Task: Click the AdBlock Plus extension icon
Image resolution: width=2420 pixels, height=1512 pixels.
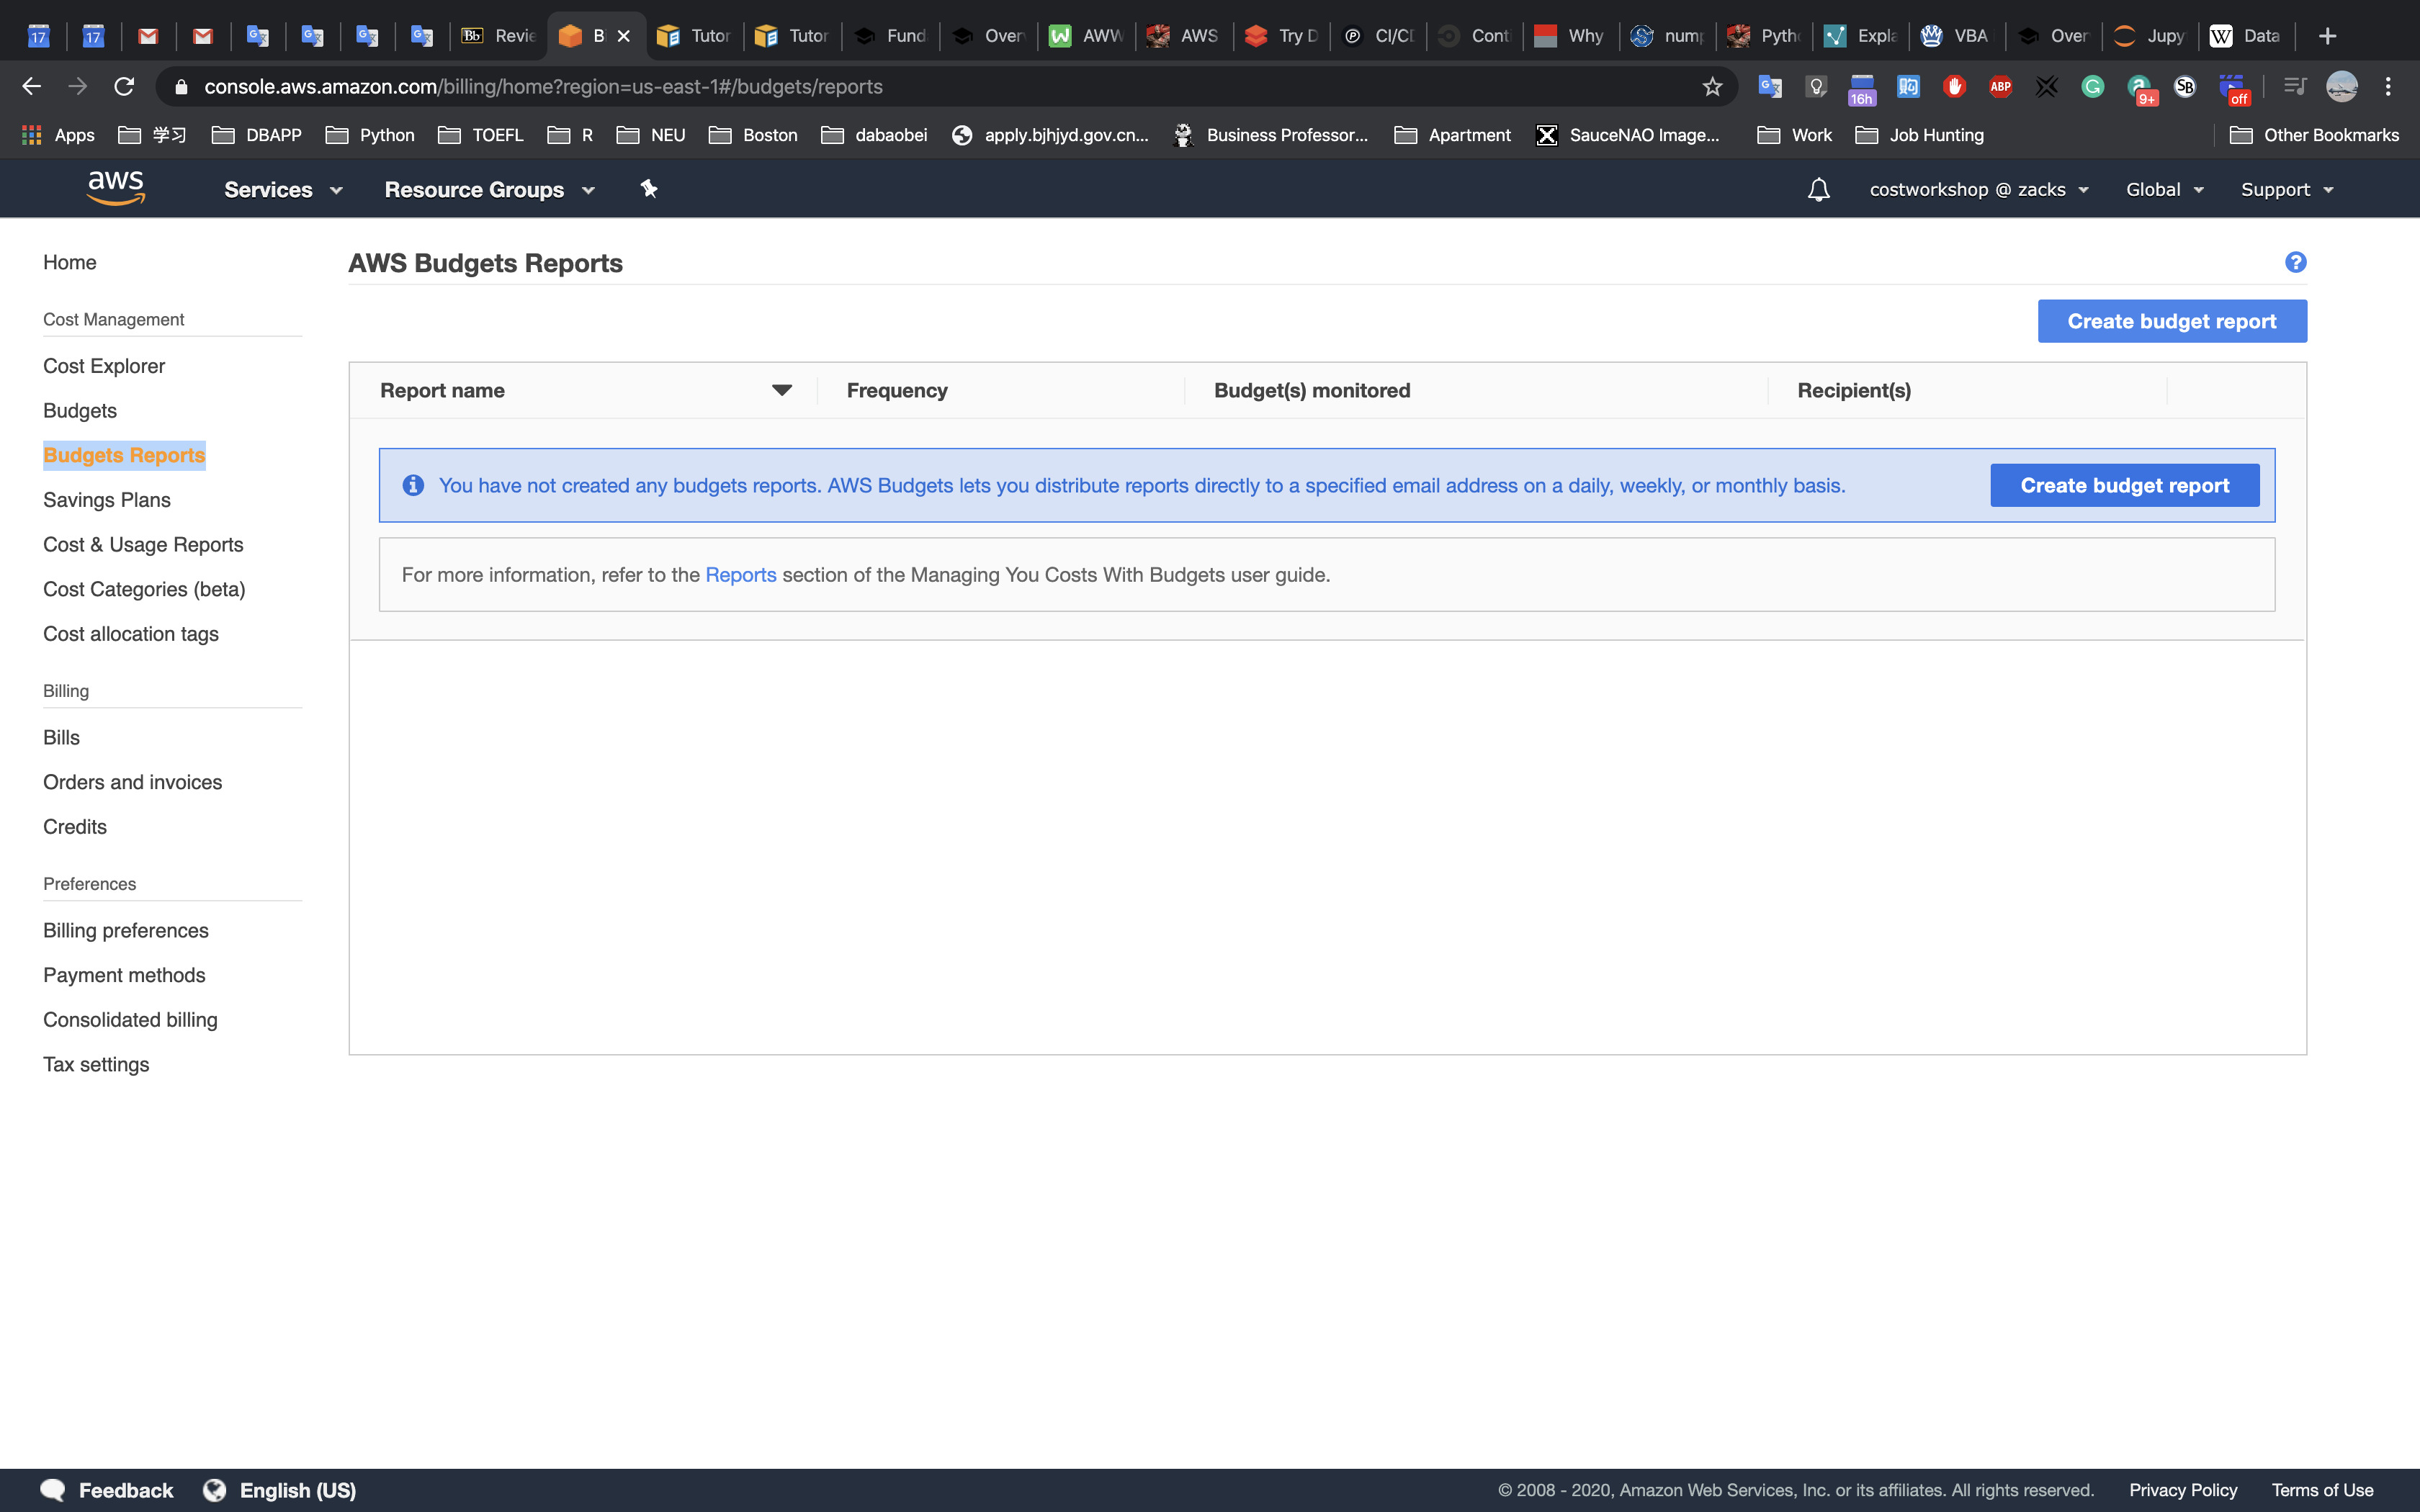Action: point(2000,87)
